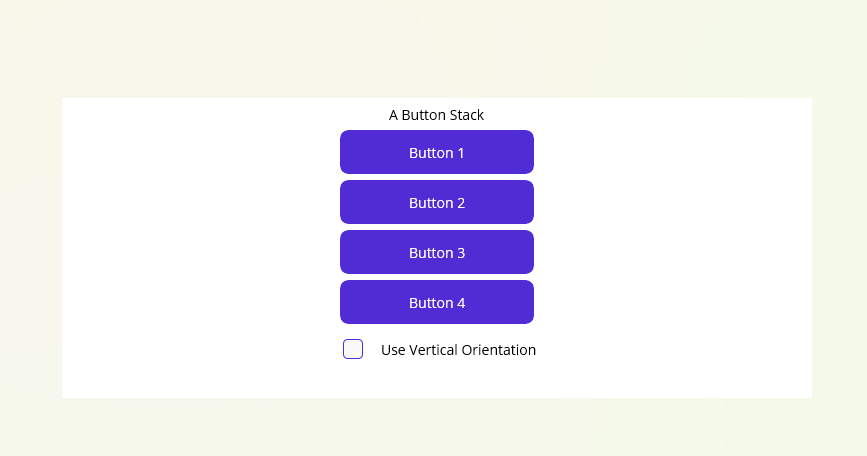
Task: Click the title above Button 1
Action: 436,115
